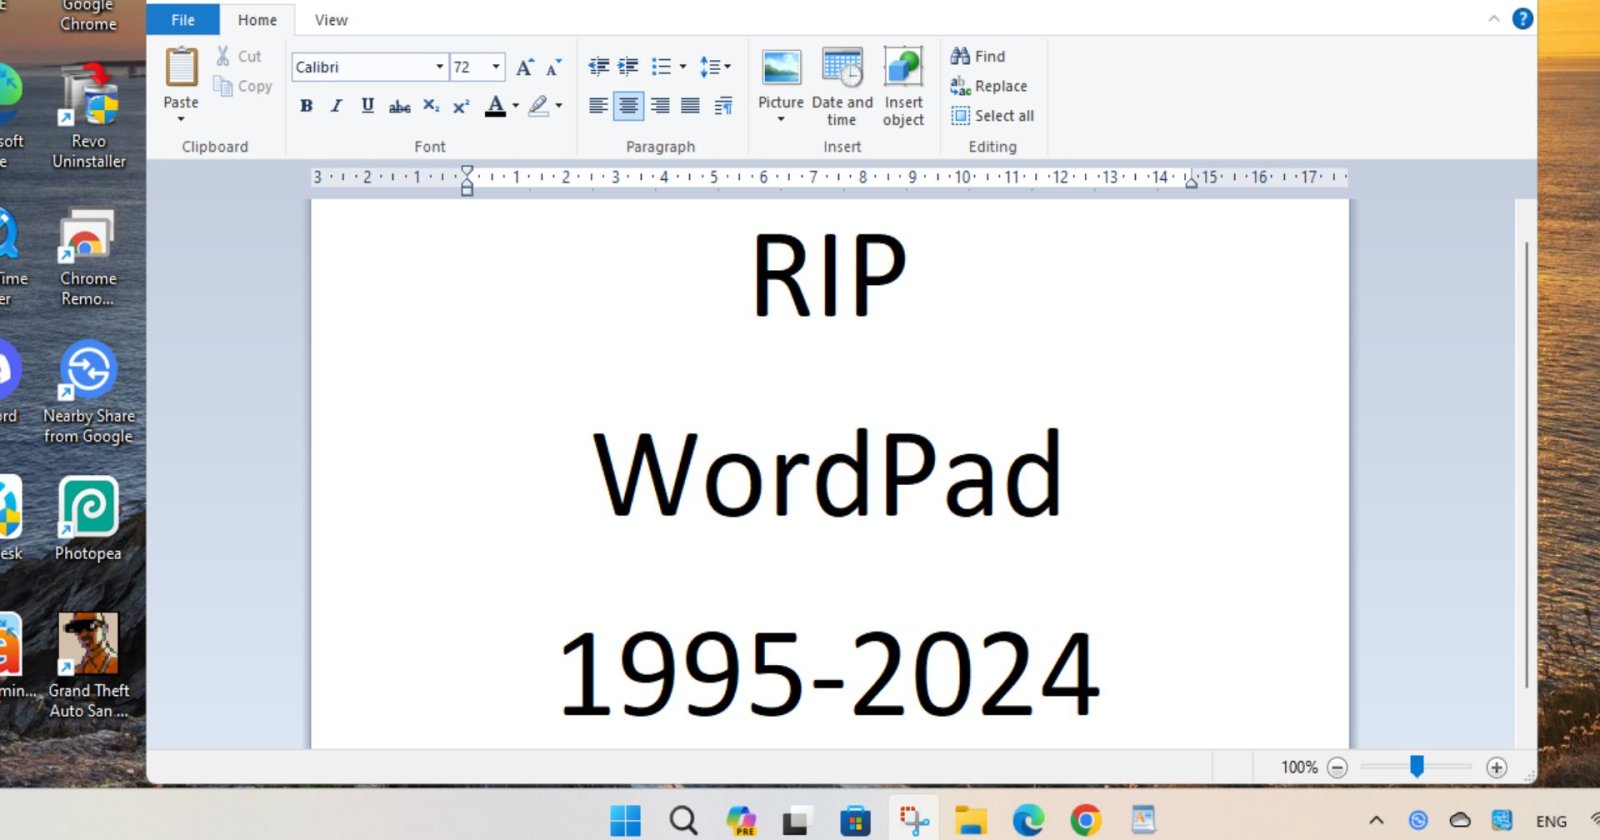
Task: Increase paragraph indent
Action: pos(628,67)
